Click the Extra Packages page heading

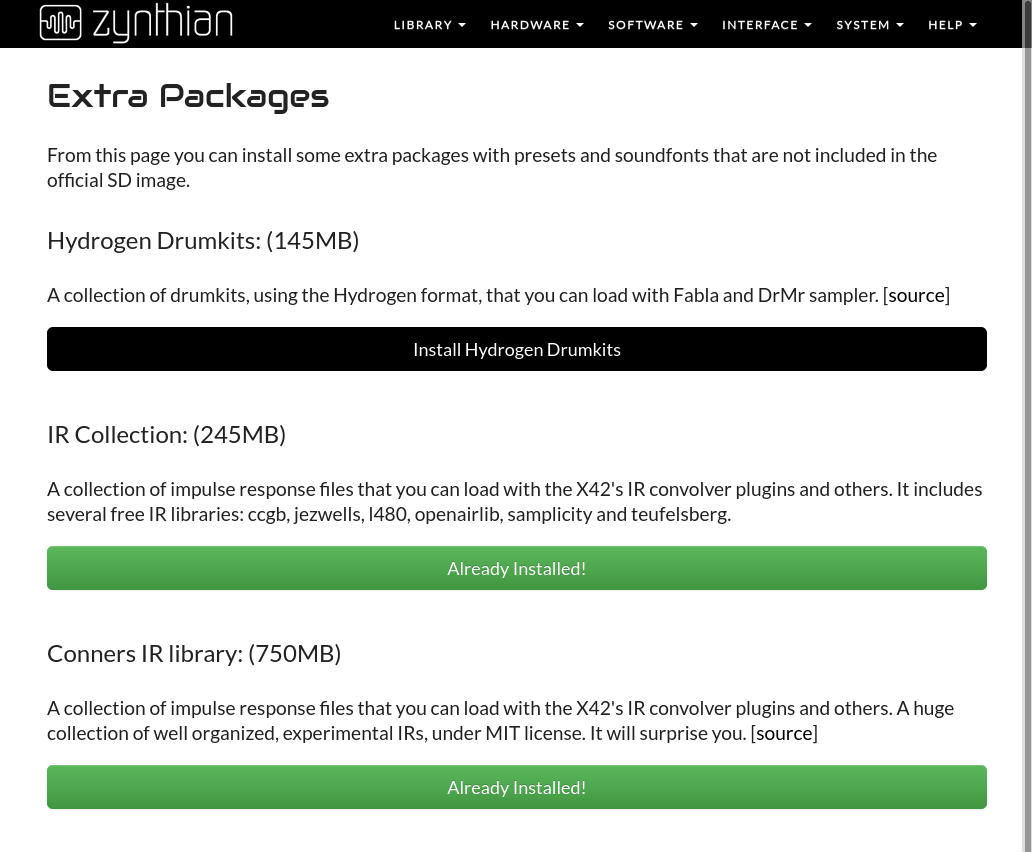[188, 96]
